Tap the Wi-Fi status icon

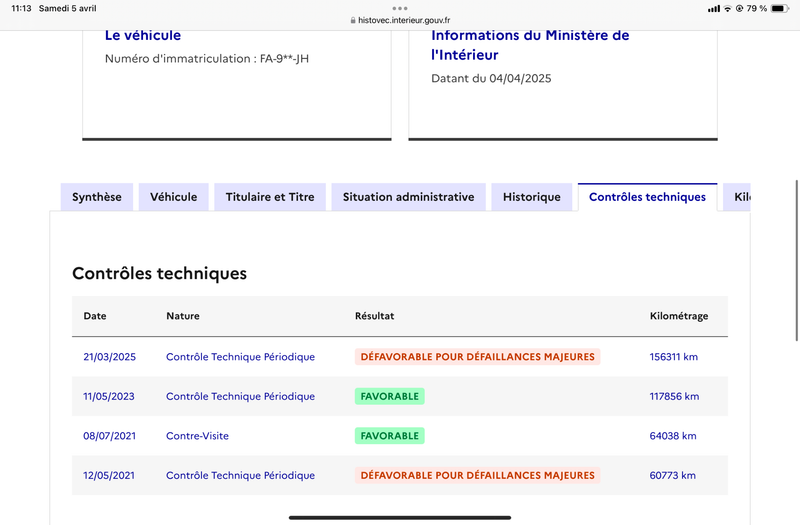727,8
